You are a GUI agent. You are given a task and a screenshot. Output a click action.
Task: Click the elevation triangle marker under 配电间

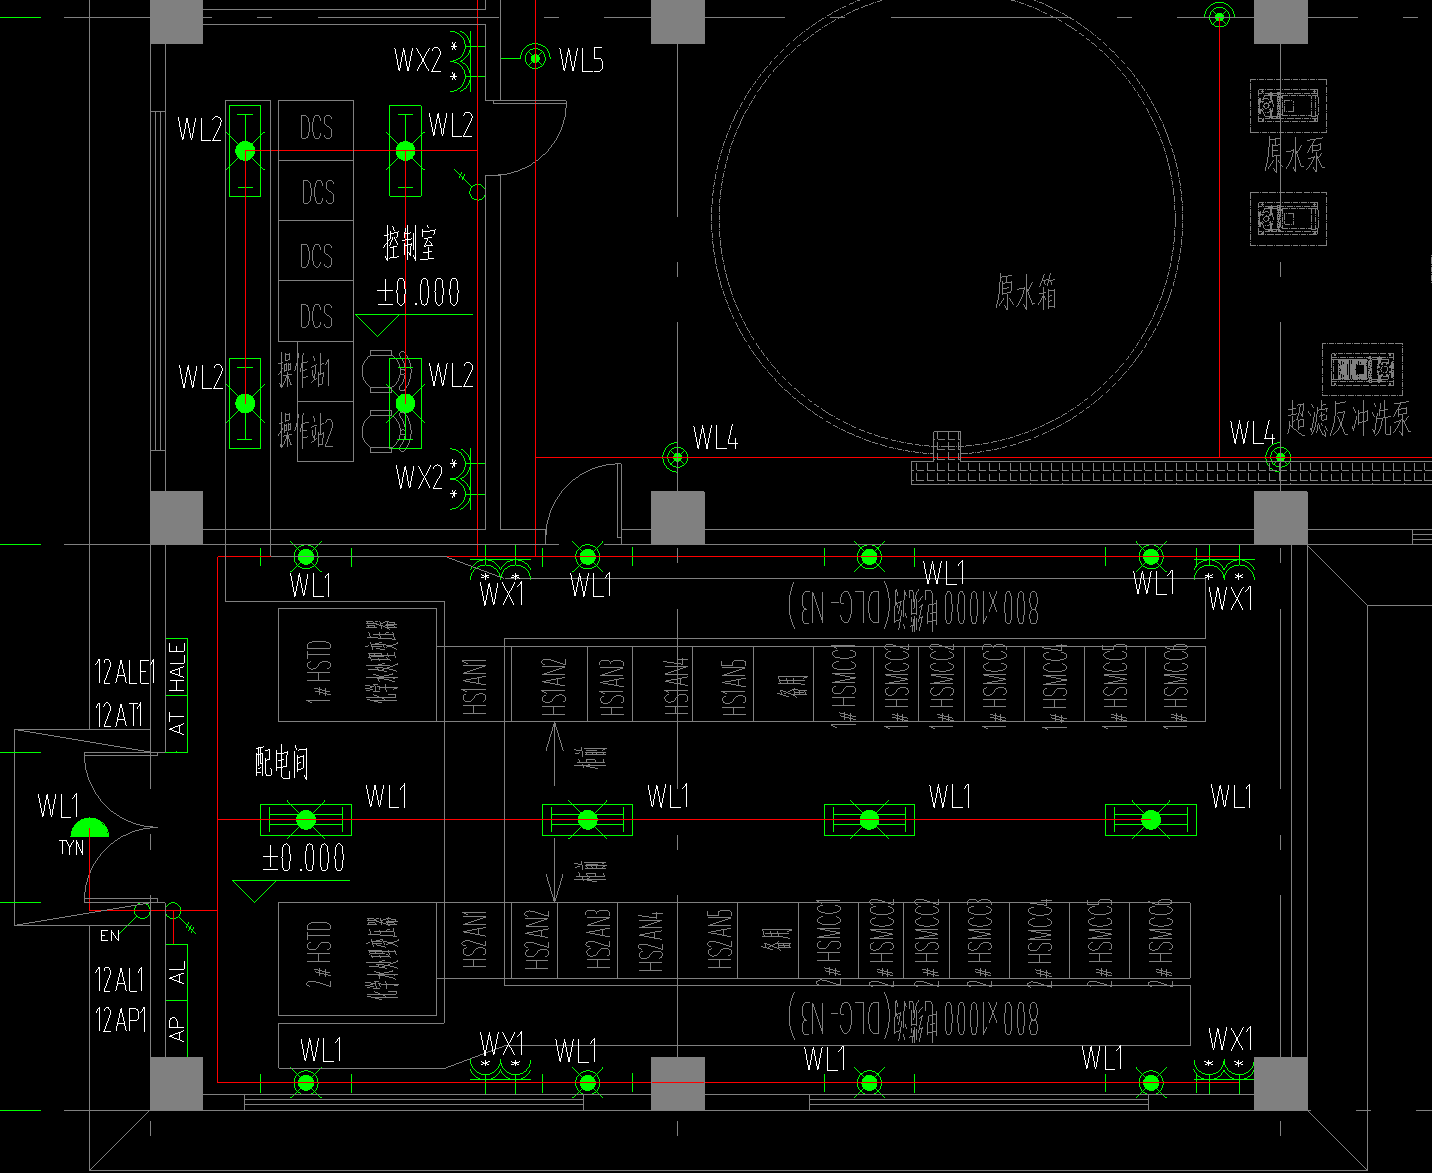click(x=254, y=891)
